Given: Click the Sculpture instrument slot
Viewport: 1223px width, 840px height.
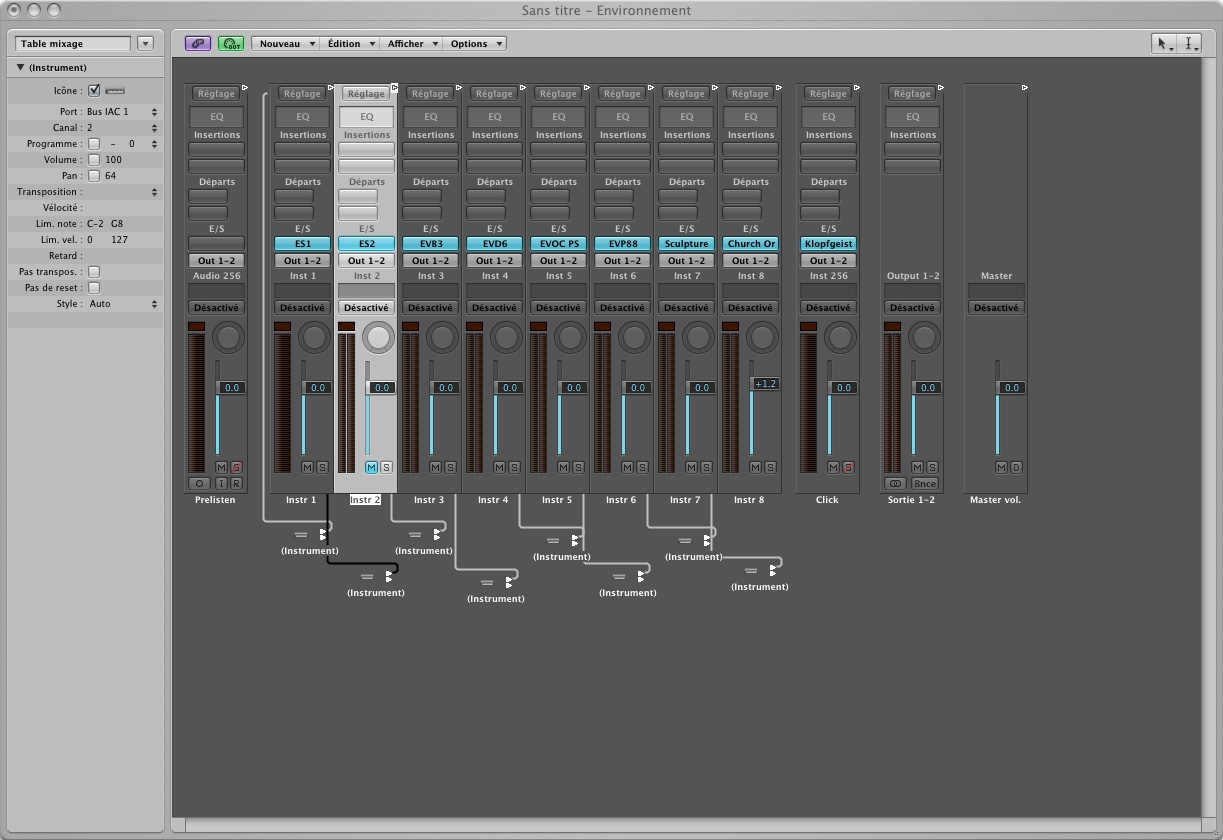Looking at the screenshot, I should (x=686, y=244).
